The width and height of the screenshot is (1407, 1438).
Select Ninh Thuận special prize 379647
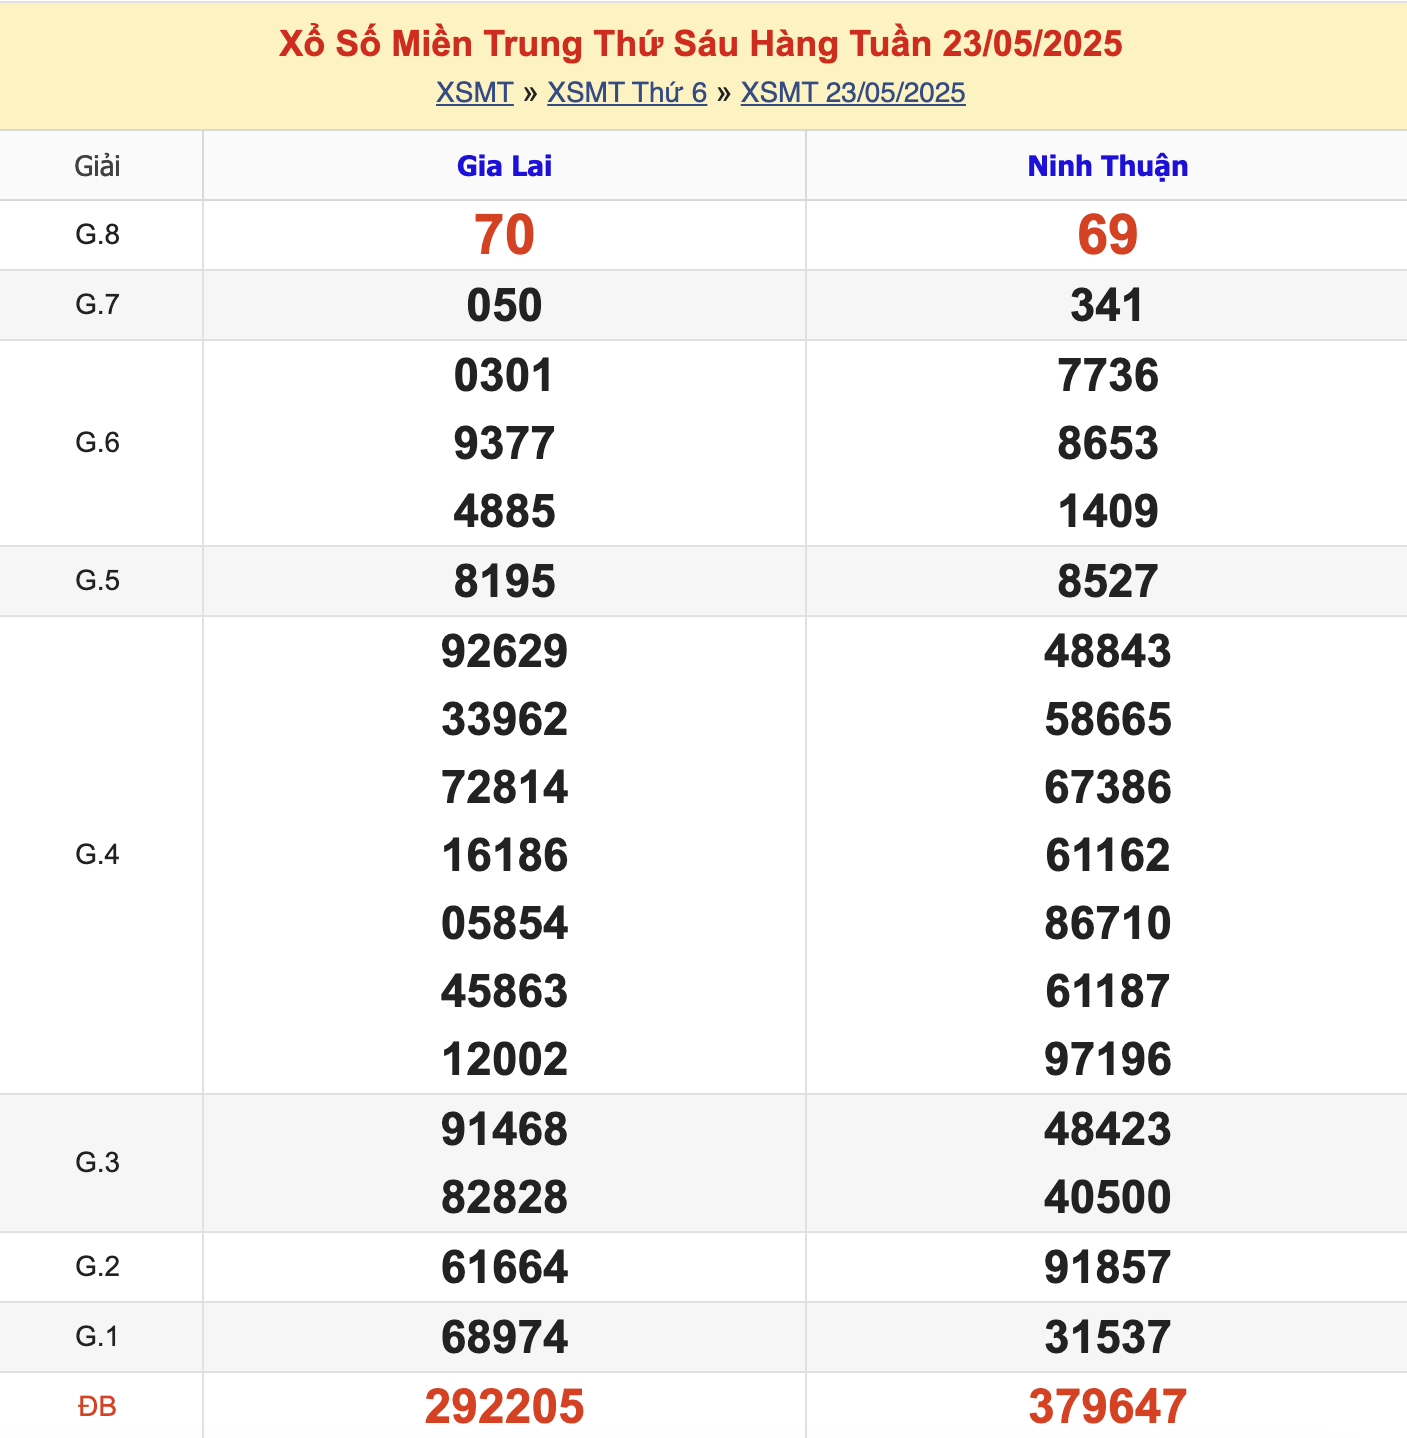(x=1108, y=1407)
